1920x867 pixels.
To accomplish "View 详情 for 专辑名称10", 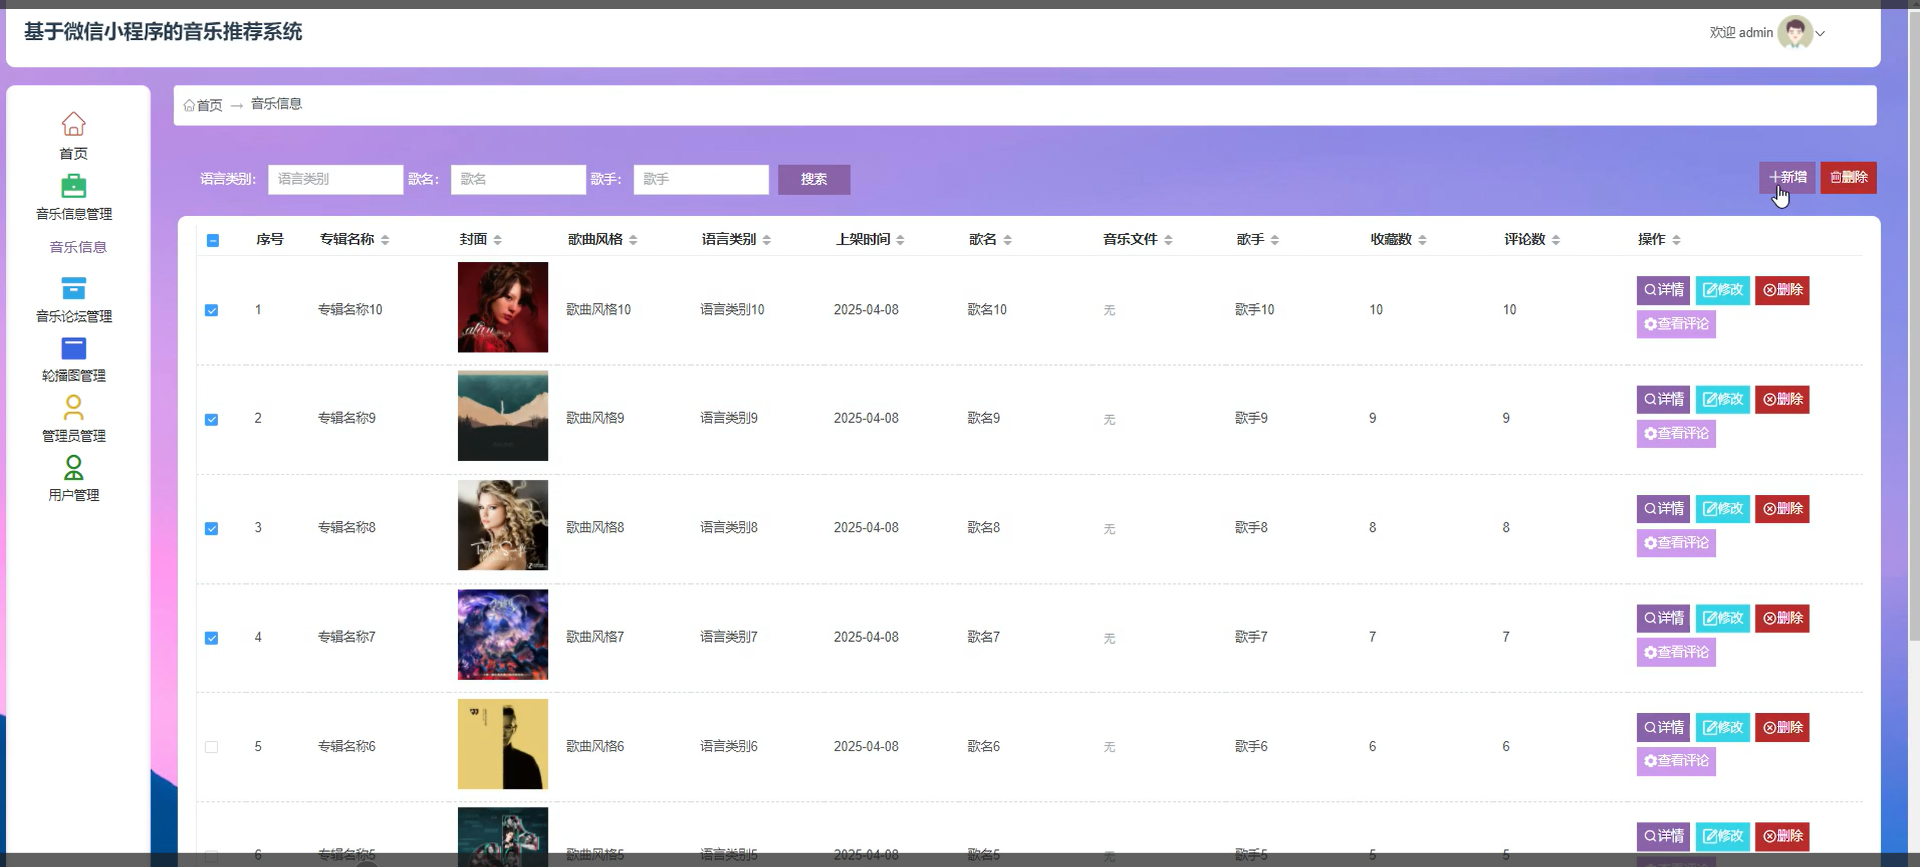I will pyautogui.click(x=1663, y=290).
